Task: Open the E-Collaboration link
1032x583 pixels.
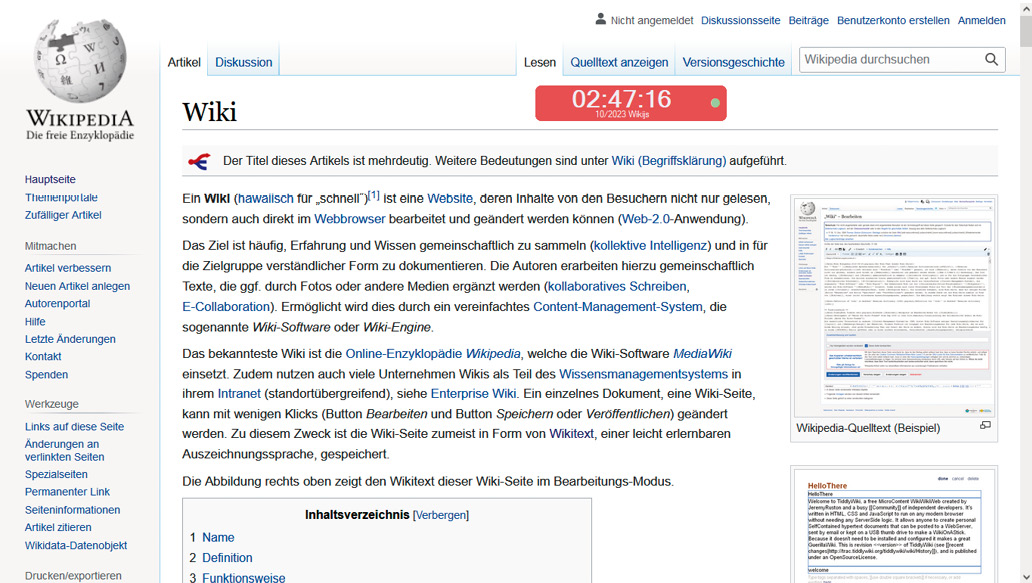Action: tap(226, 307)
